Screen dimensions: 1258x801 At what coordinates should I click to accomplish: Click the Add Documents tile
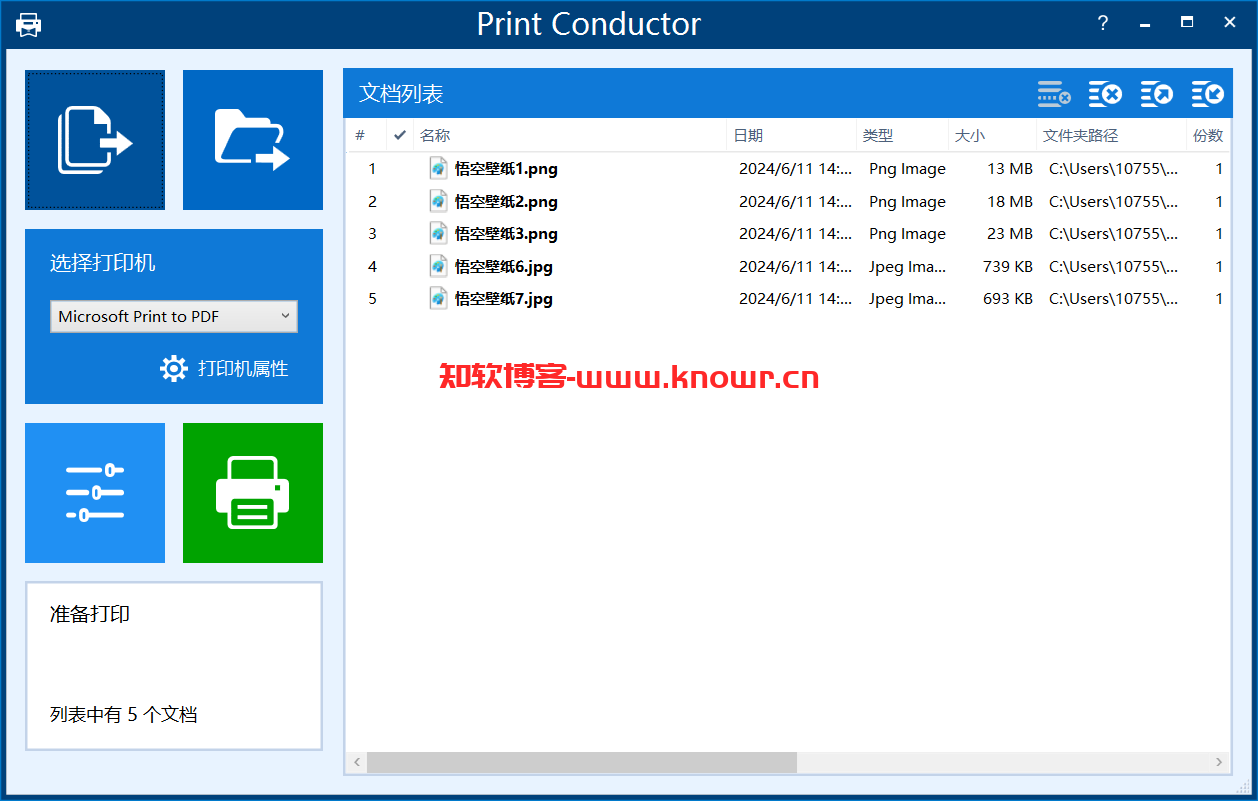tap(95, 140)
